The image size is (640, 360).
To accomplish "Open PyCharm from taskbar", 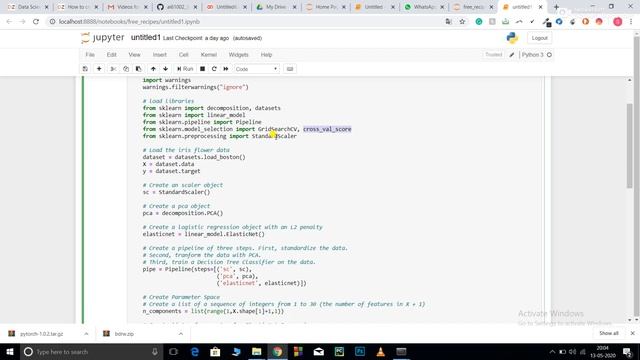I will click(339, 351).
